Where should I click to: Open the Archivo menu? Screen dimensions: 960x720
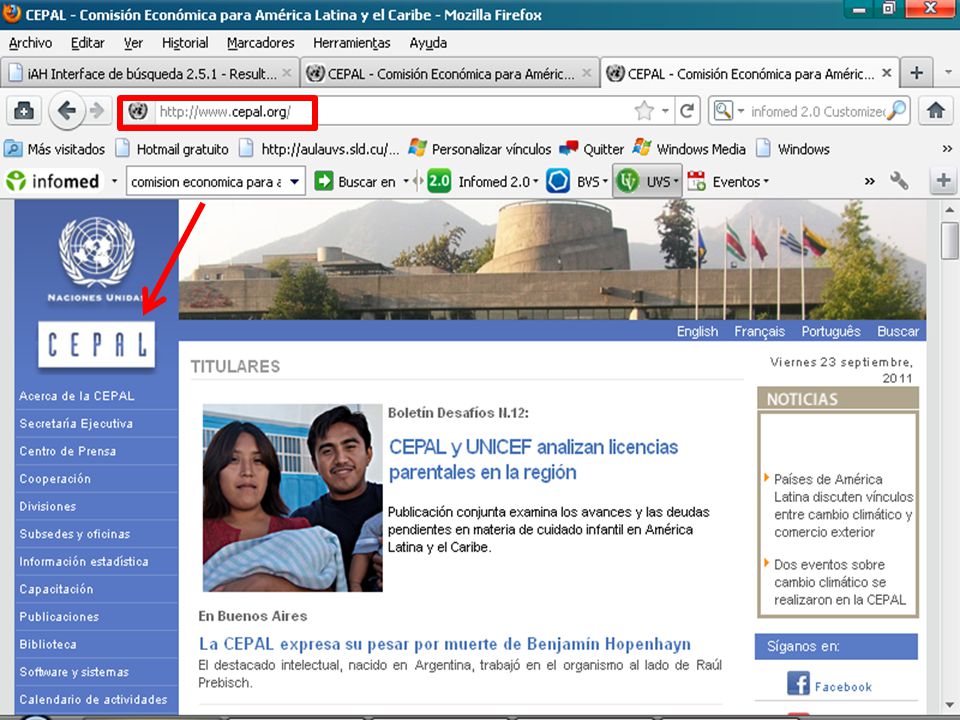click(30, 43)
